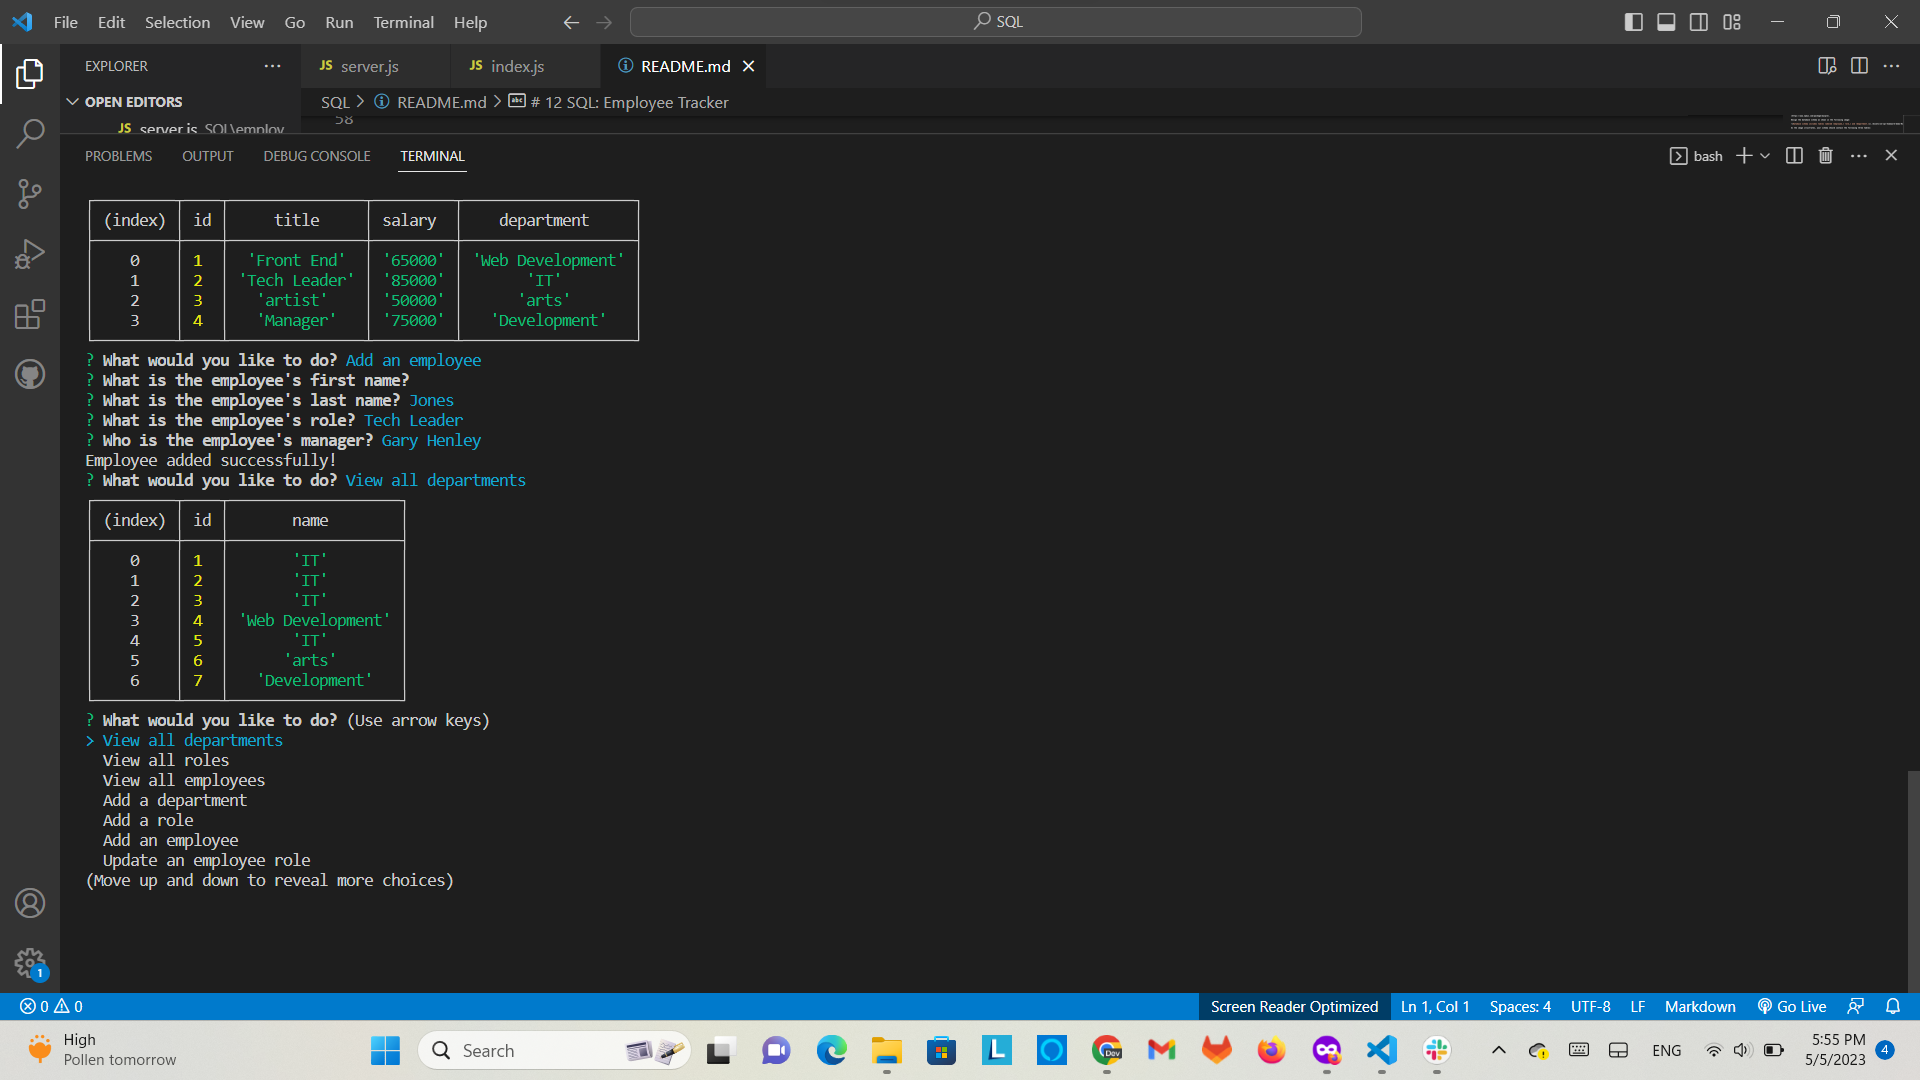1920x1080 pixels.
Task: Kill the terminal using the trash icon
Action: pos(1826,156)
